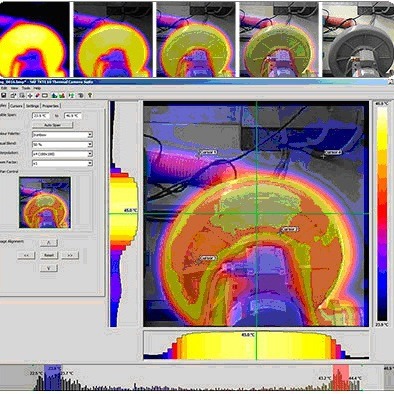Select the rectangle area tool icon
394x394 pixels.
coord(45,95)
